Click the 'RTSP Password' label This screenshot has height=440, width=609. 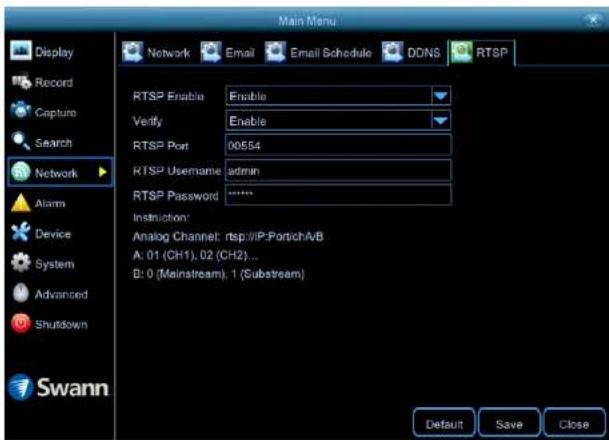coord(176,196)
